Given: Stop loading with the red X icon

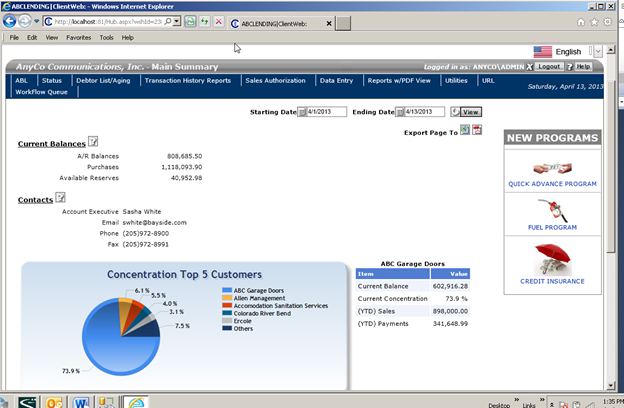Looking at the screenshot, I should [218, 21].
